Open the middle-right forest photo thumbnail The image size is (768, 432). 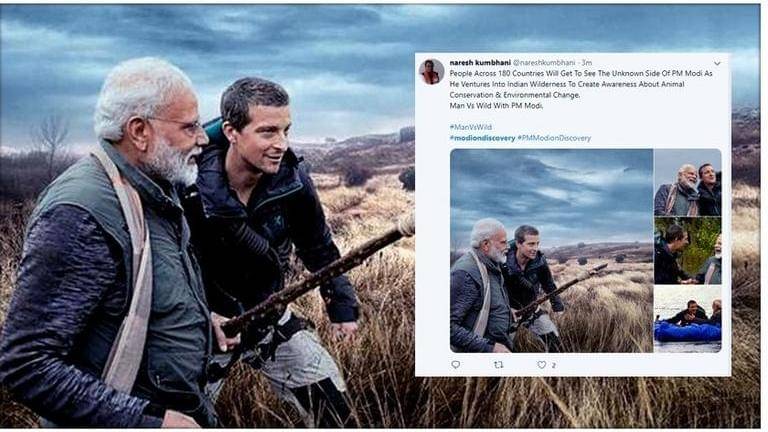coord(687,250)
